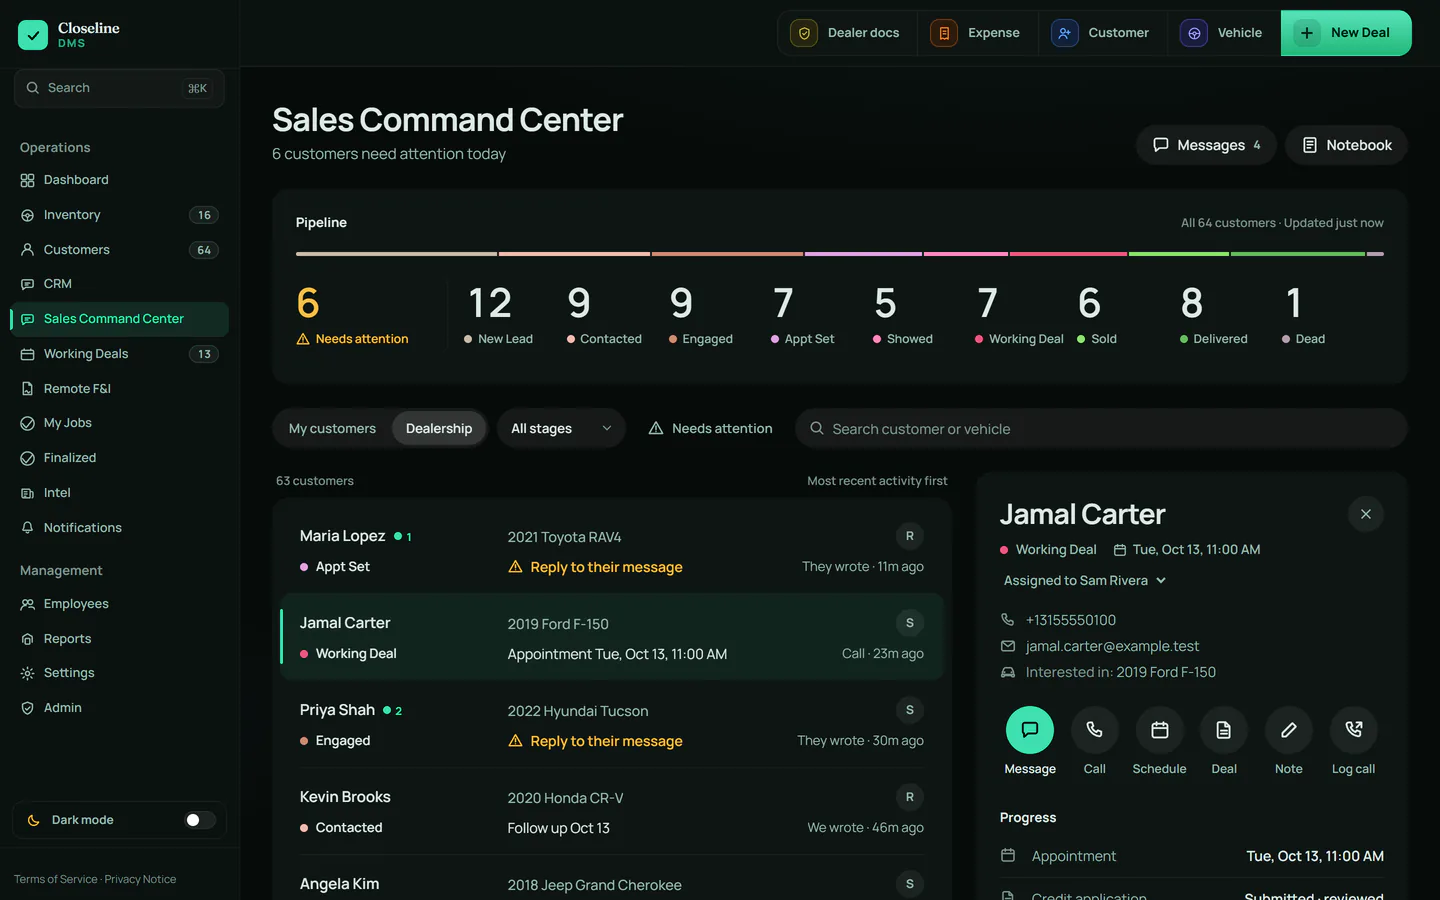Filter pipeline by the 12 New Lead stage
Screen dimensions: 1440x900
pyautogui.click(x=498, y=314)
